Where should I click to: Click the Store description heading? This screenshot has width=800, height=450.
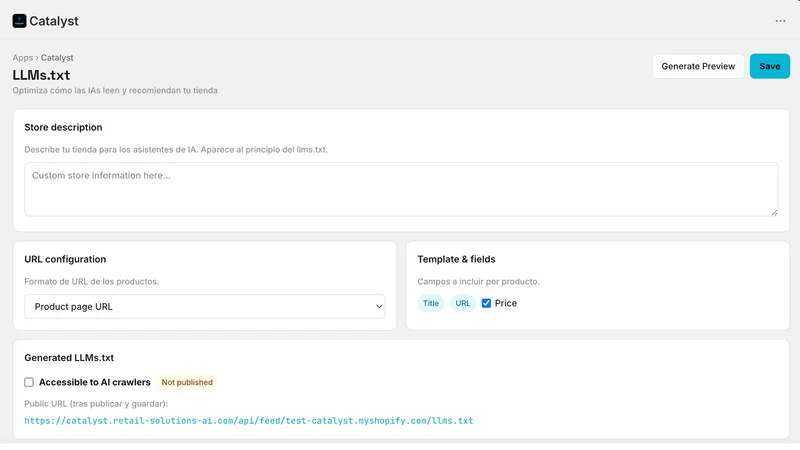[63, 127]
